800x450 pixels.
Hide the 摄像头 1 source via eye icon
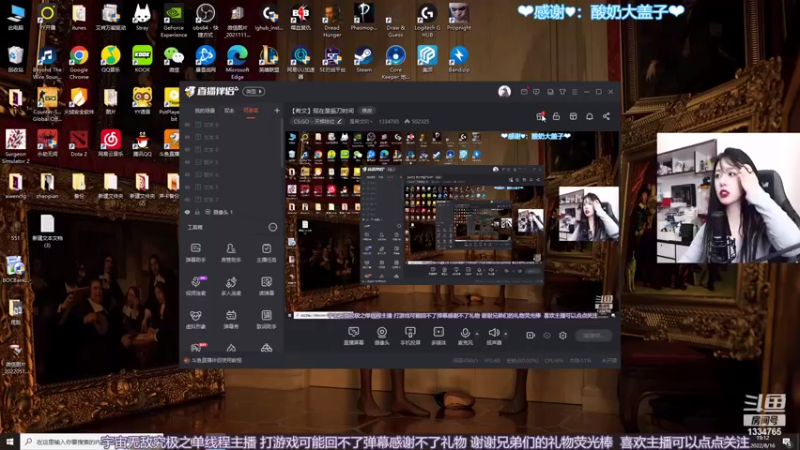187,212
